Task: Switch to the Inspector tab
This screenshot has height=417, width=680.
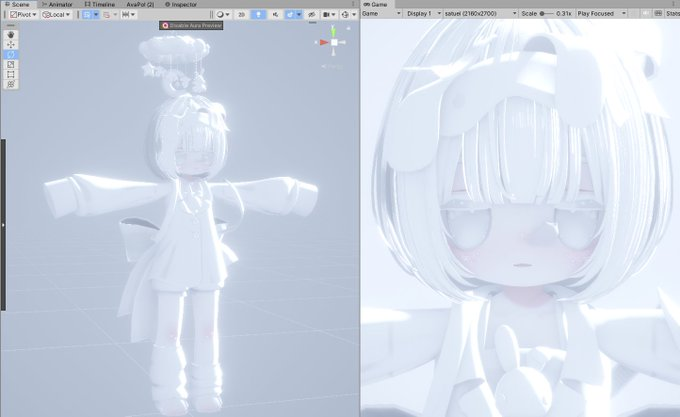Action: pyautogui.click(x=181, y=4)
